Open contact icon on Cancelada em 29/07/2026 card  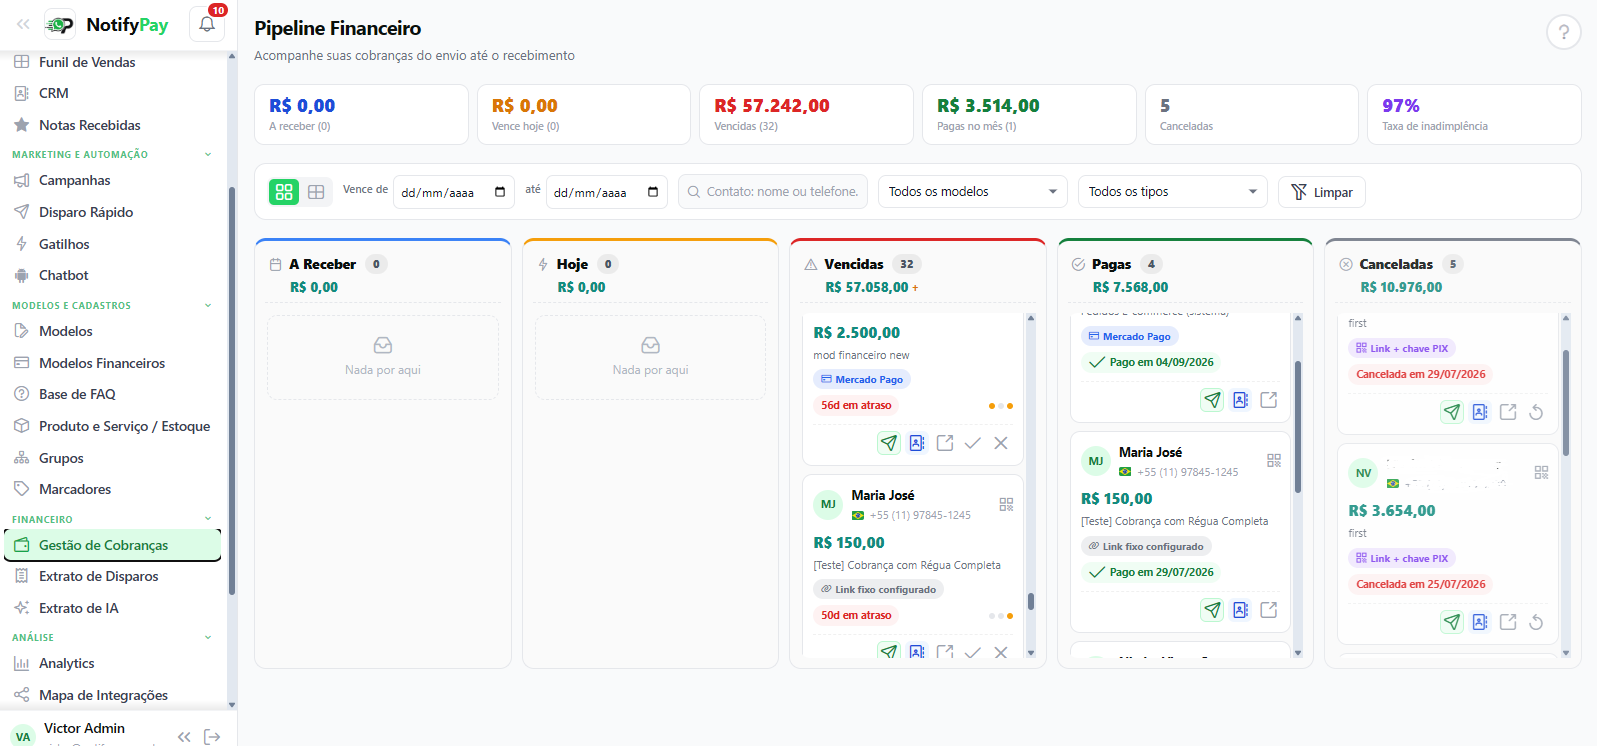1480,412
